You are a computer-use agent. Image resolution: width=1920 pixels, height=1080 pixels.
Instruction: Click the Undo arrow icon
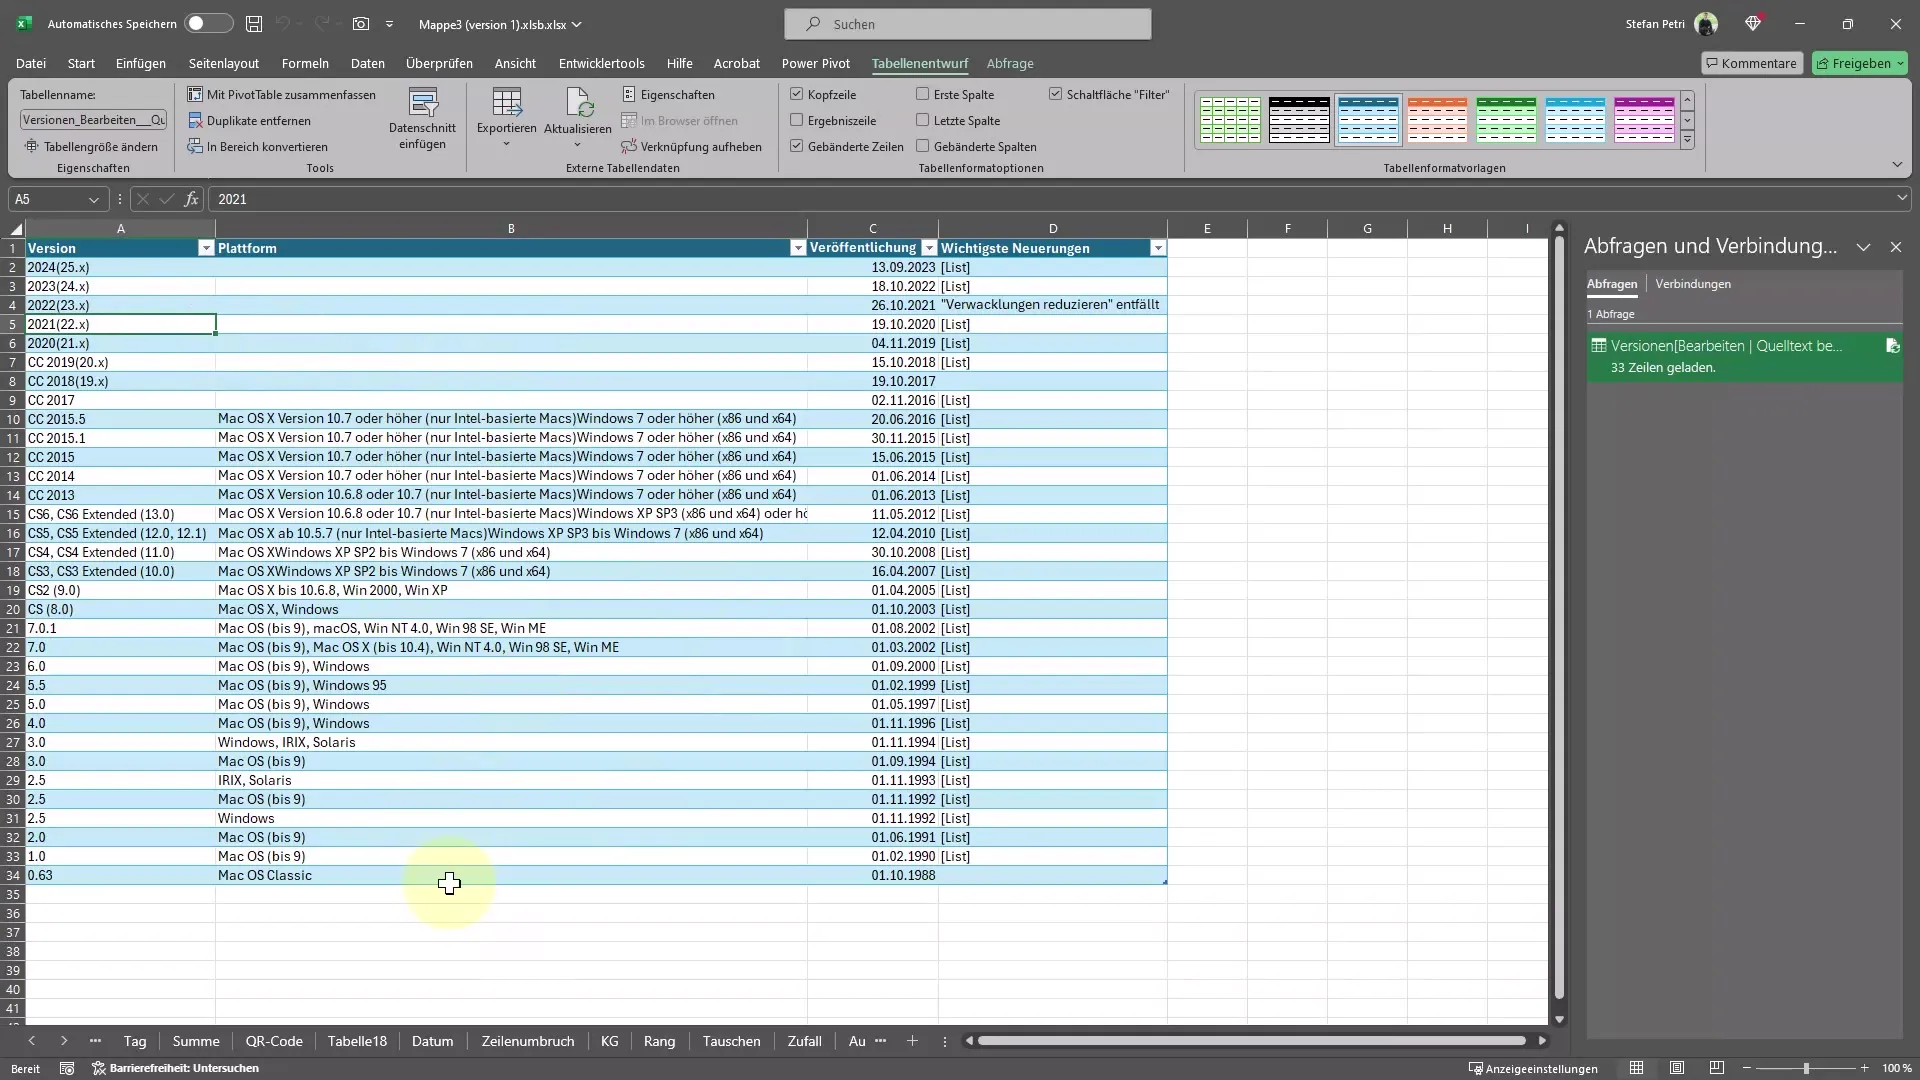tap(283, 23)
